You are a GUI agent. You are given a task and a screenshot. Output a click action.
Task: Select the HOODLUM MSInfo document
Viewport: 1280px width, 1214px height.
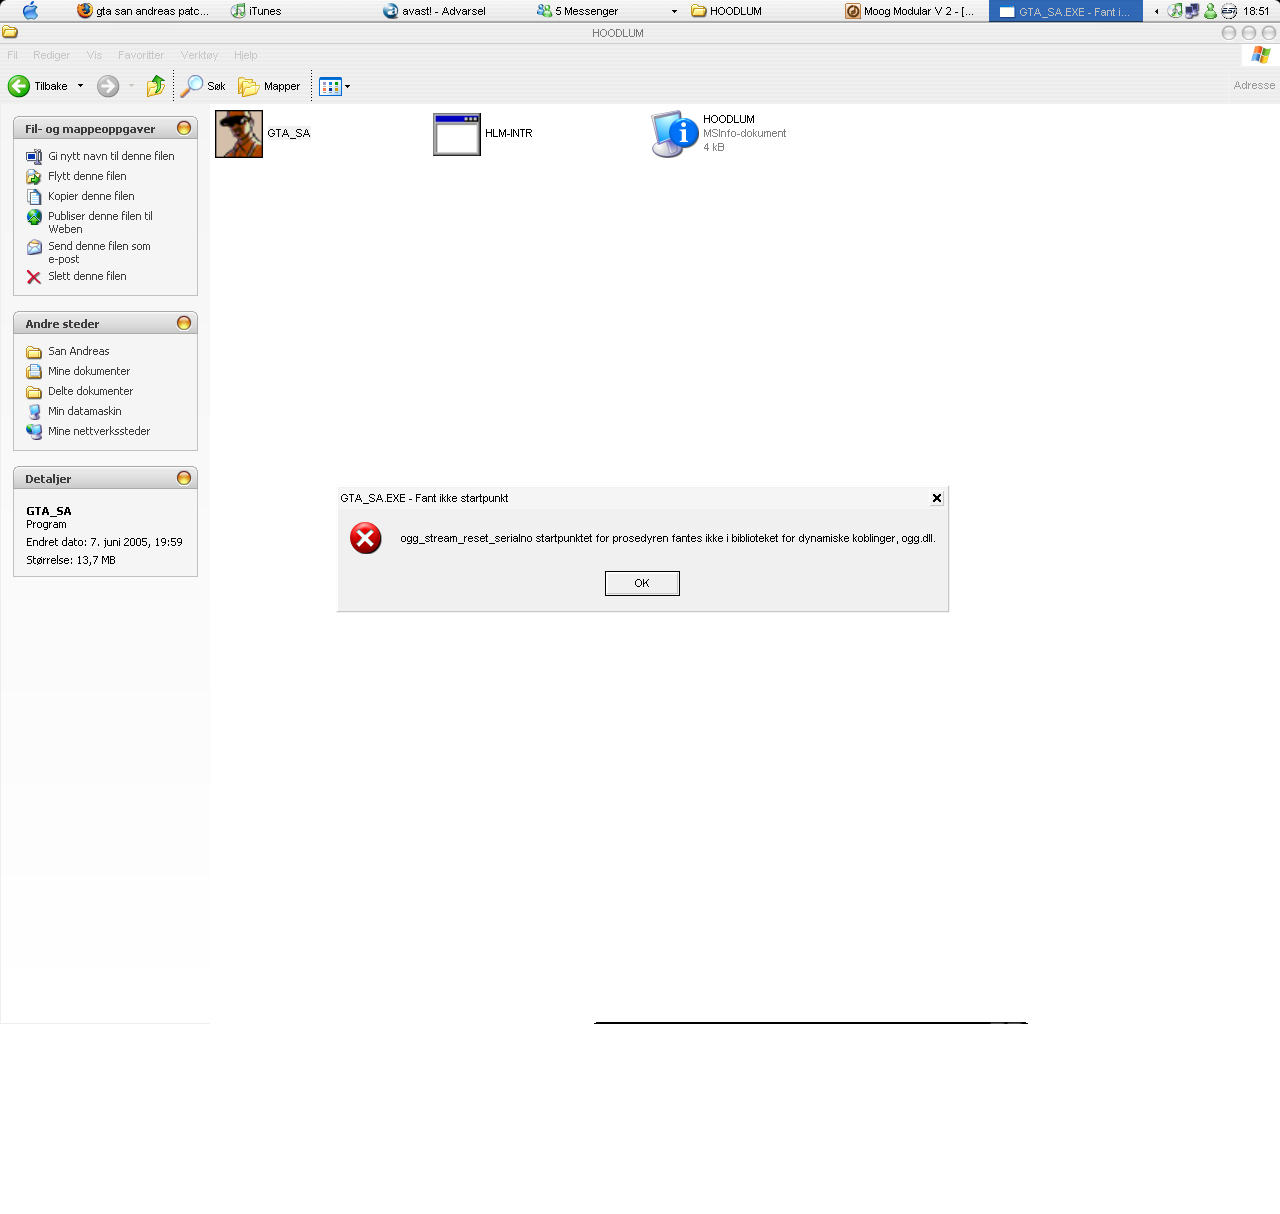[719, 134]
